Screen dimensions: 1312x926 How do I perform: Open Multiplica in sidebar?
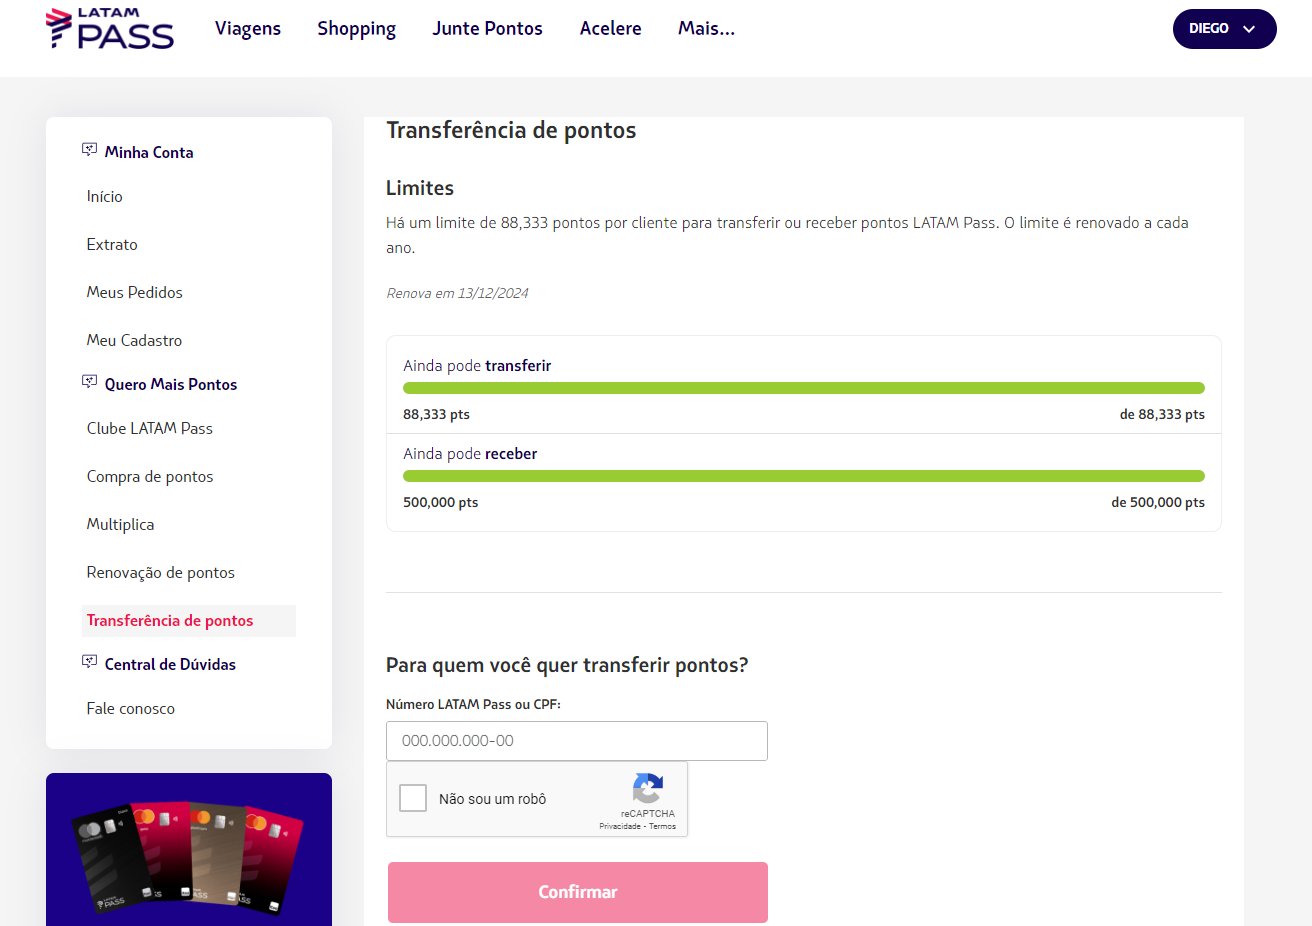coord(120,525)
